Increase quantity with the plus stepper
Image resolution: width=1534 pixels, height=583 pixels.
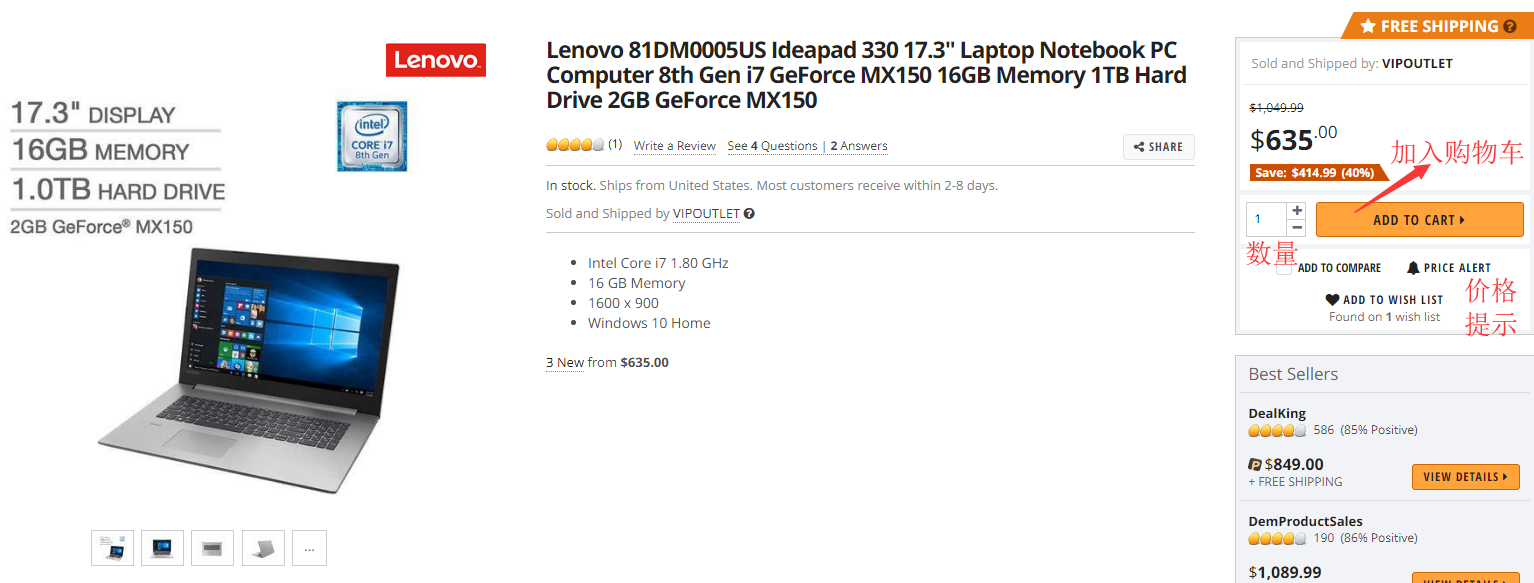coord(1297,211)
